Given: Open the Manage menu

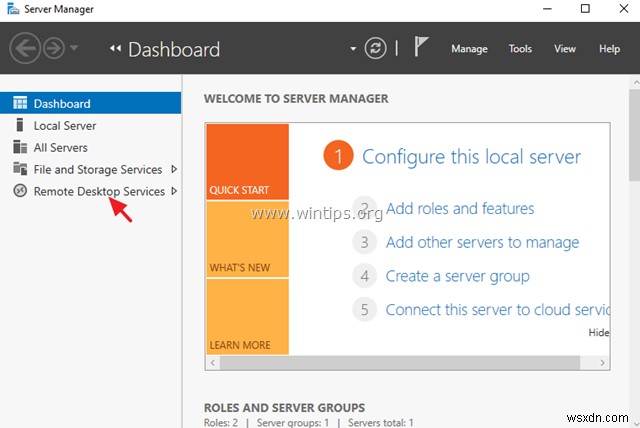Looking at the screenshot, I should (x=469, y=49).
